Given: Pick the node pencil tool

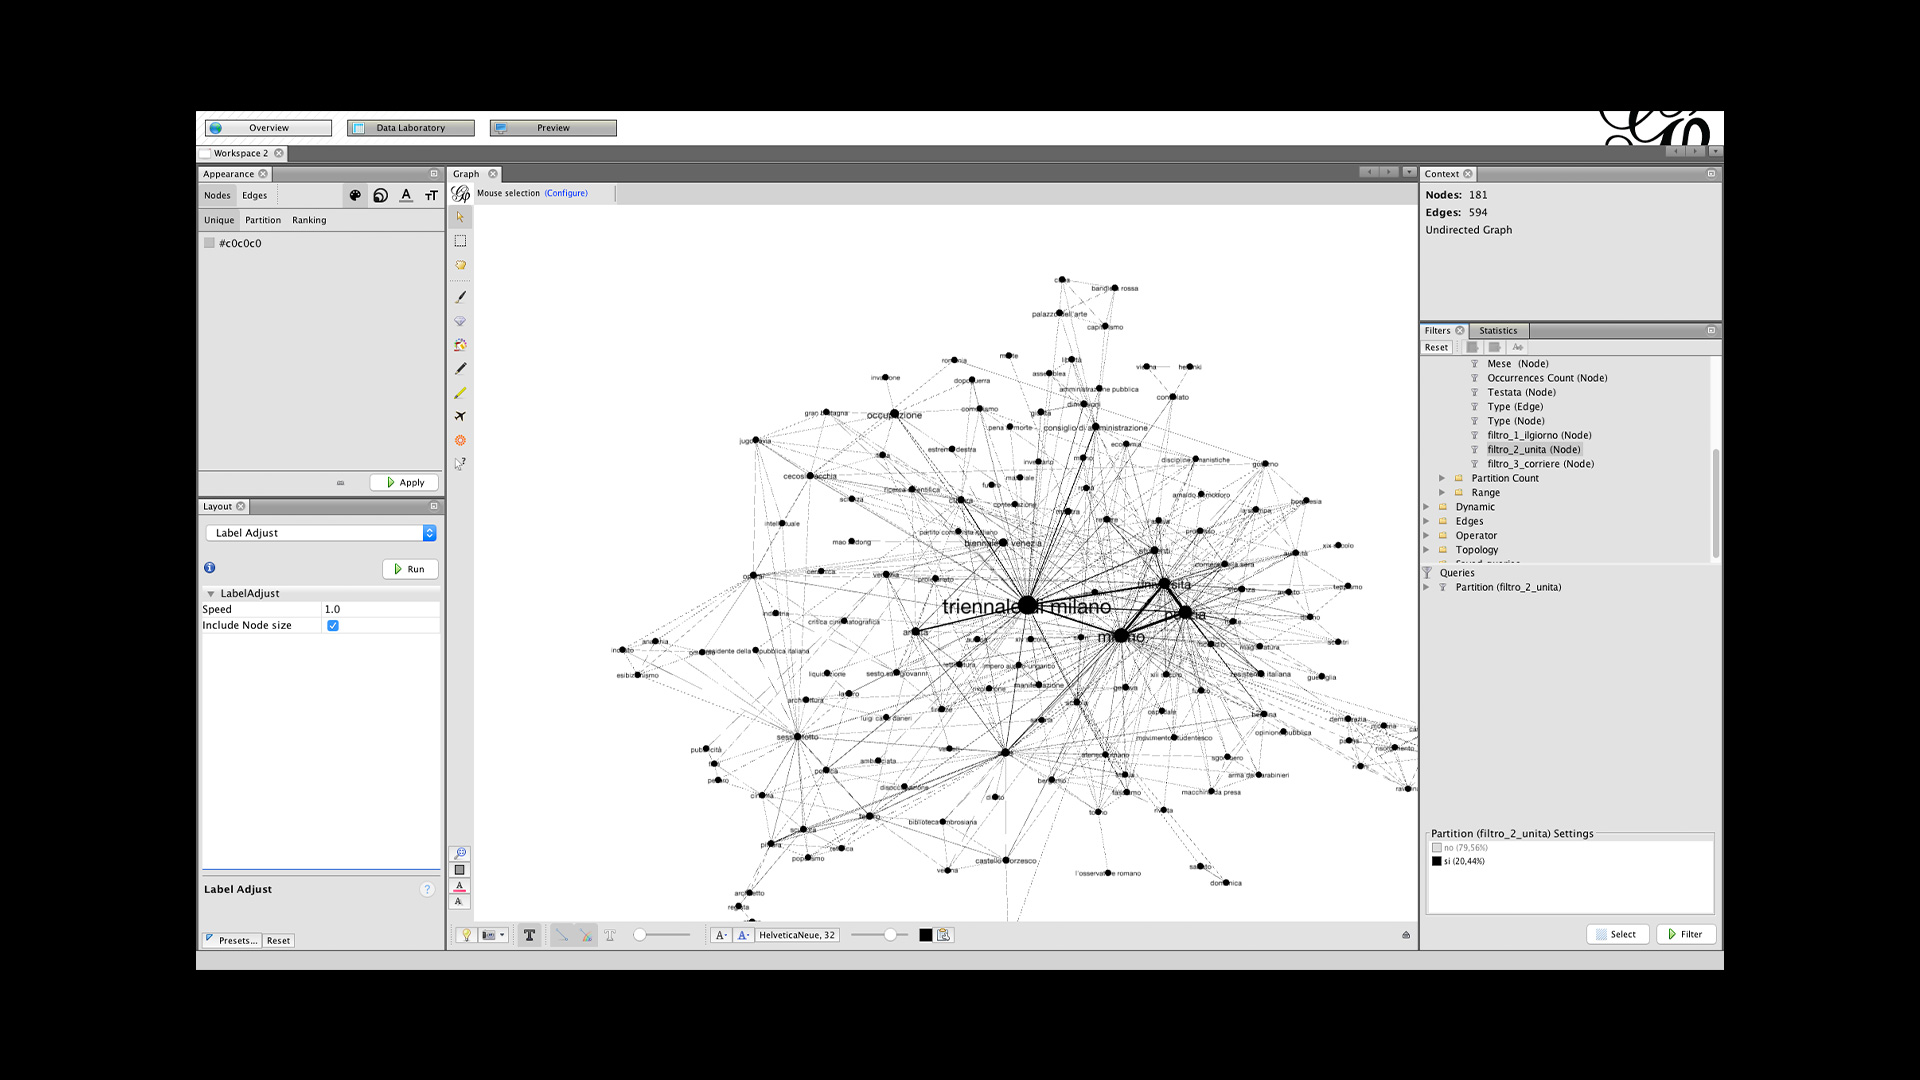Looking at the screenshot, I should (460, 369).
